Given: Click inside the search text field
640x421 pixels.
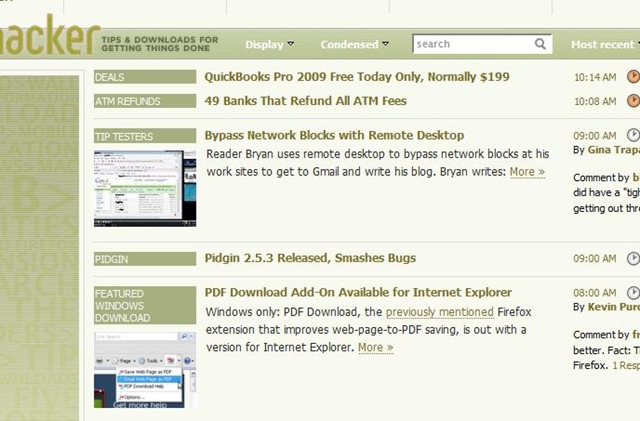Looking at the screenshot, I should pyautogui.click(x=473, y=44).
